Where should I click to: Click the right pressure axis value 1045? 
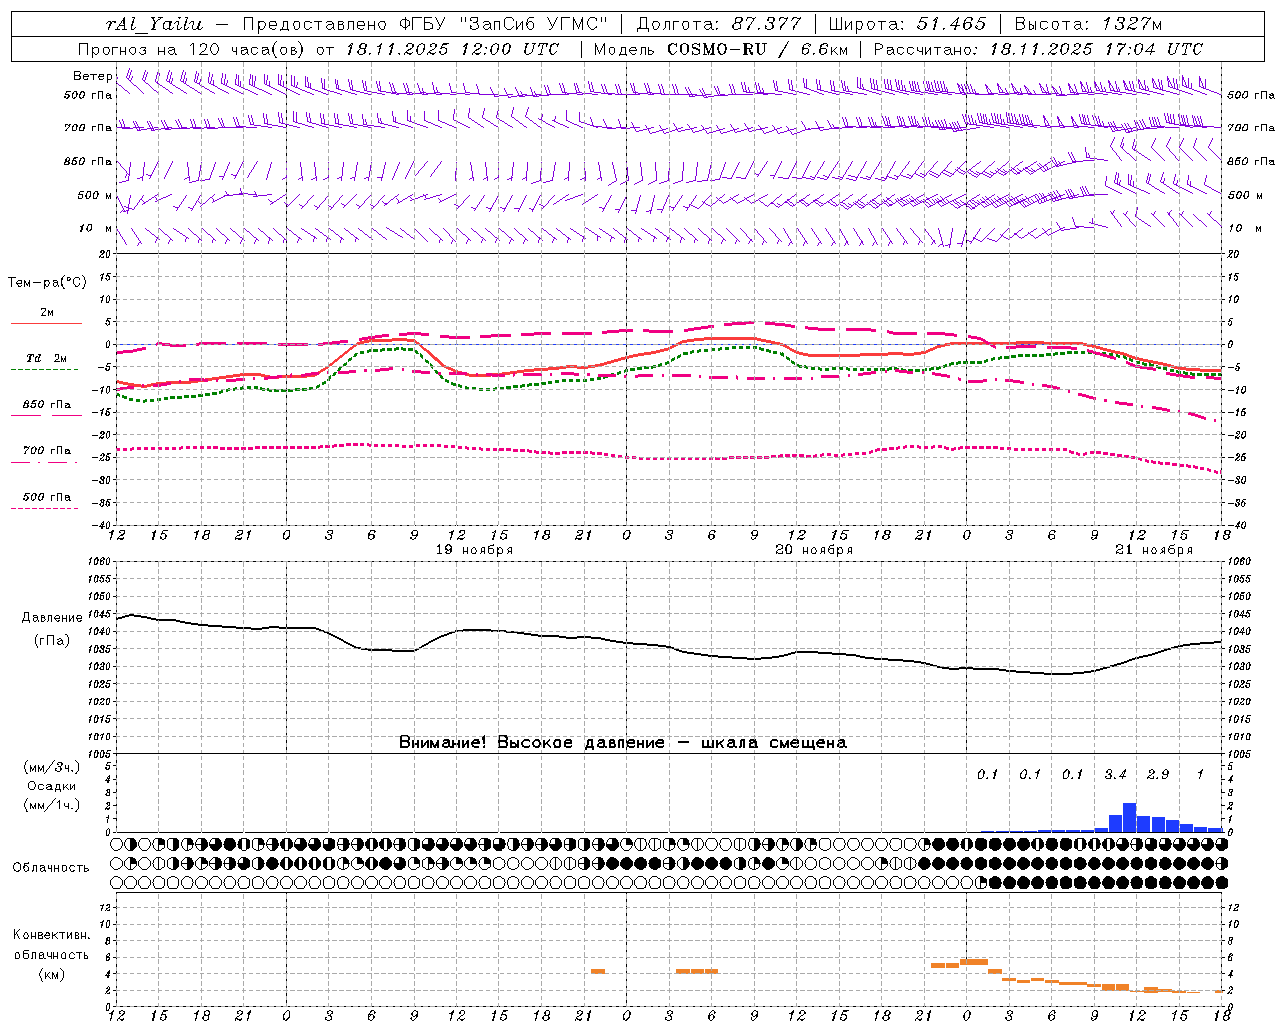click(x=1239, y=614)
